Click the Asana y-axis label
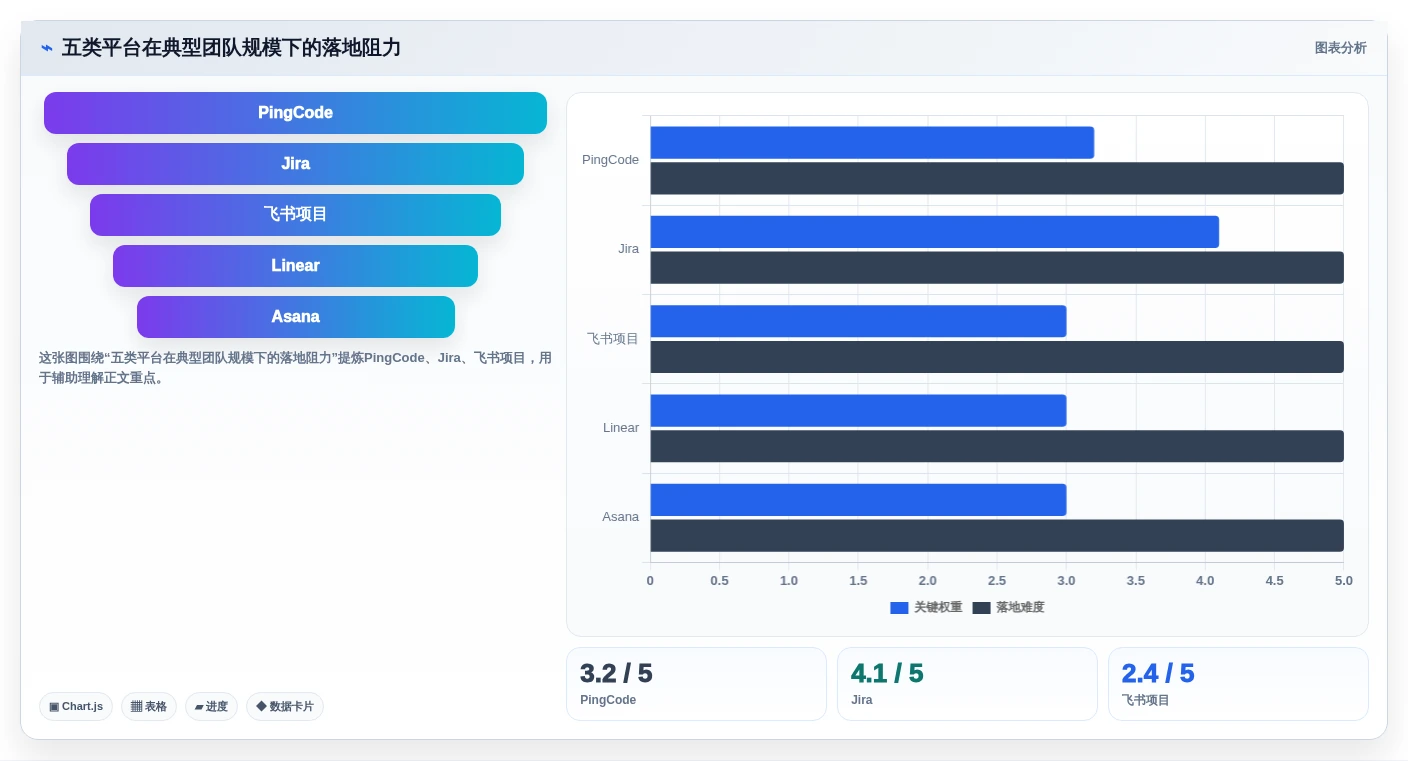 click(620, 517)
